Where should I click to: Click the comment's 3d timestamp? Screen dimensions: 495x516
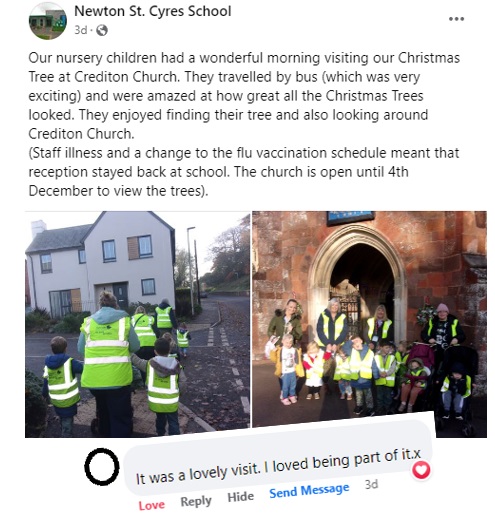point(371,484)
